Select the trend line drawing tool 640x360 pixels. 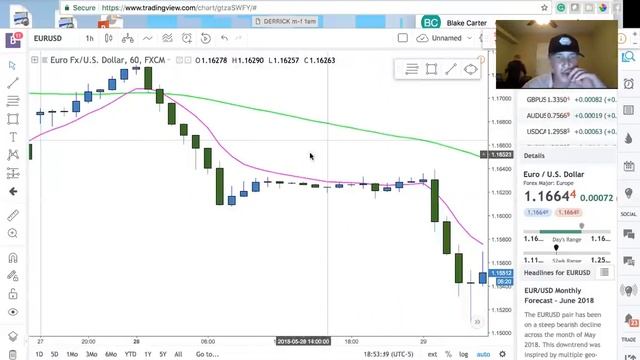click(13, 83)
